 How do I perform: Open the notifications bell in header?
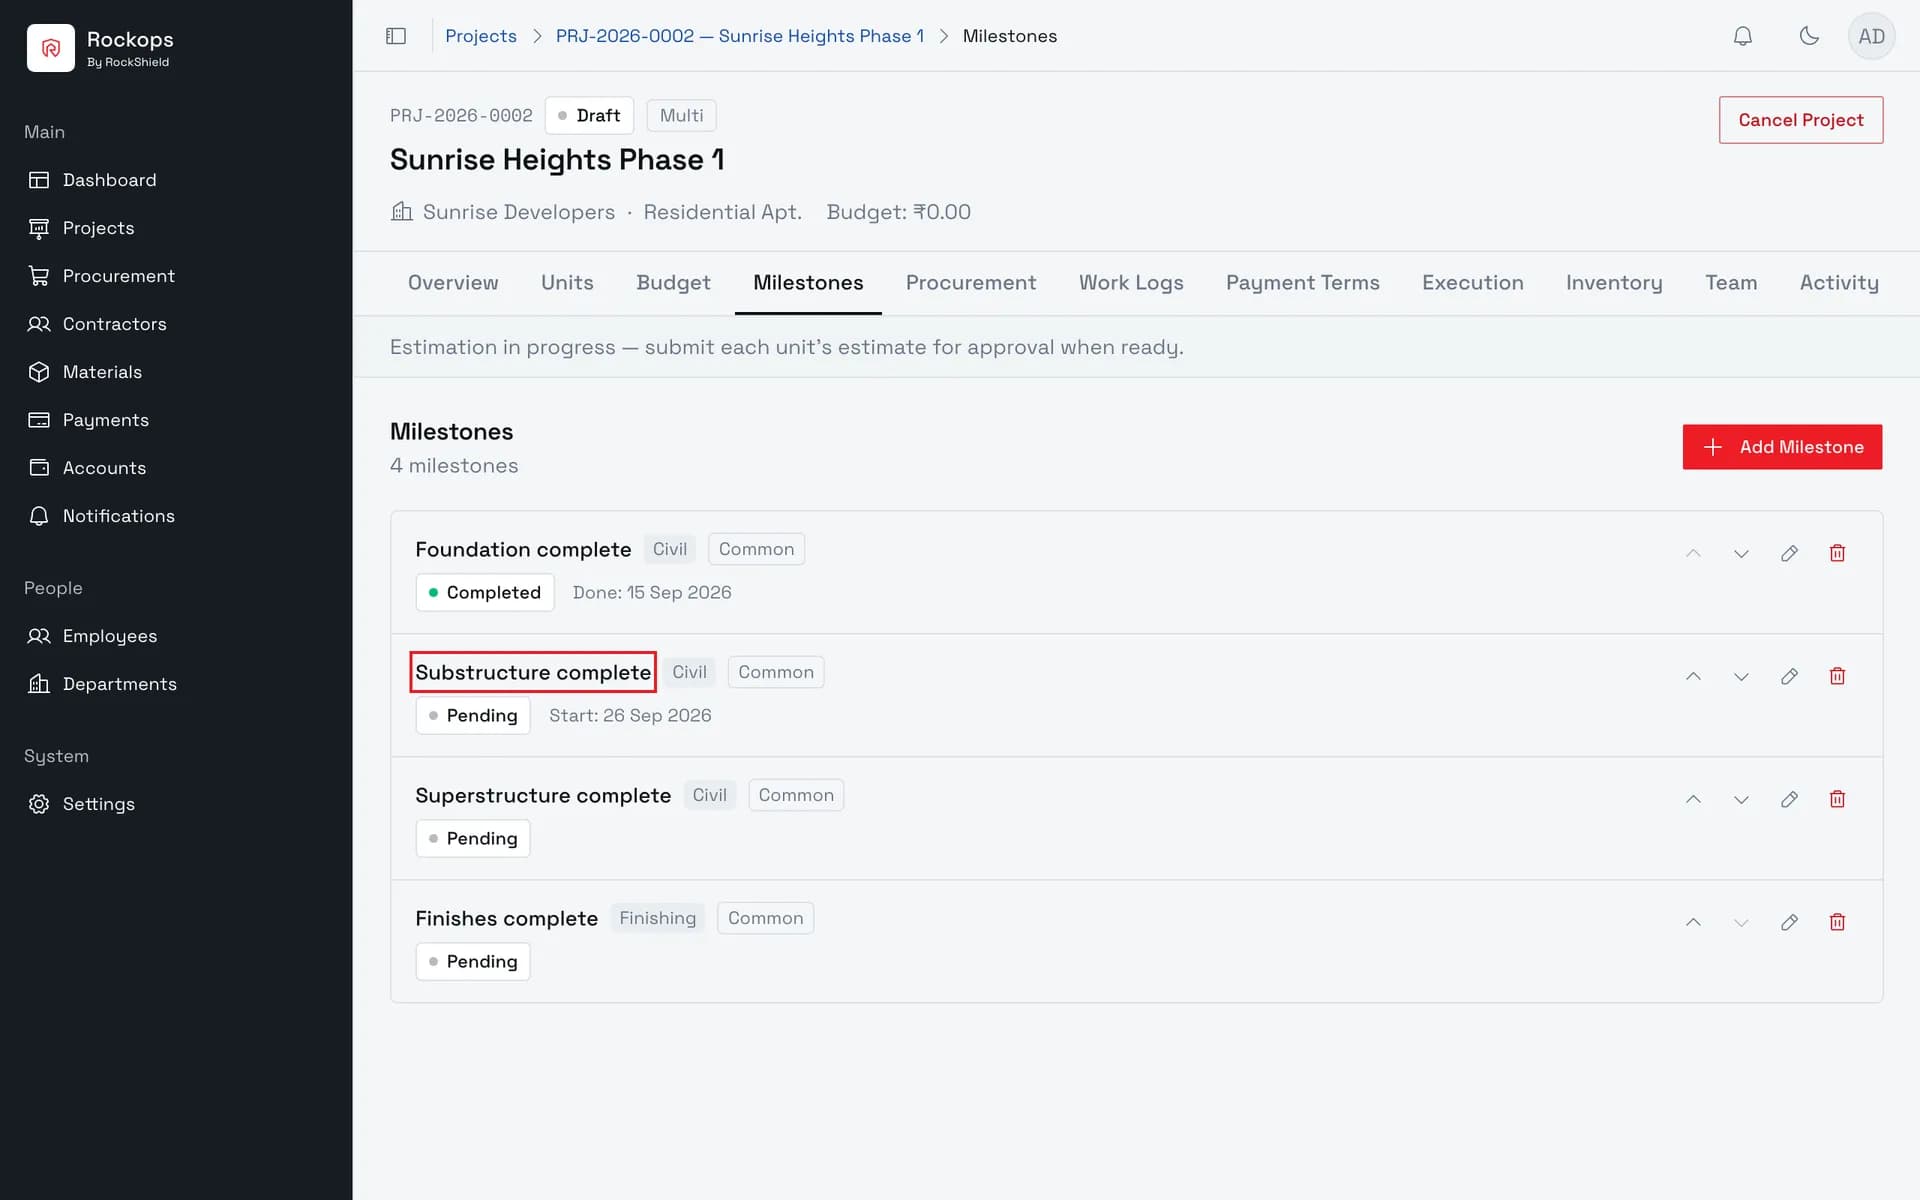point(1742,36)
